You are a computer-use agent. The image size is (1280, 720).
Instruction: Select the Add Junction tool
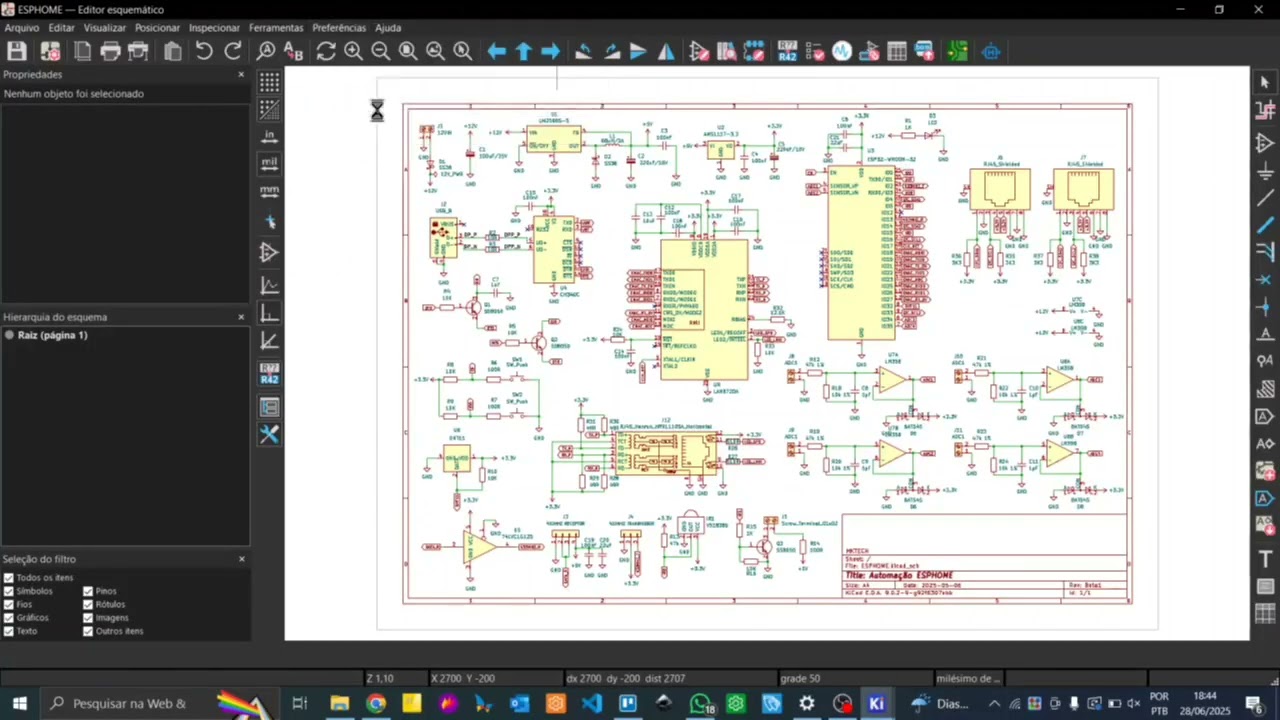tap(1265, 307)
